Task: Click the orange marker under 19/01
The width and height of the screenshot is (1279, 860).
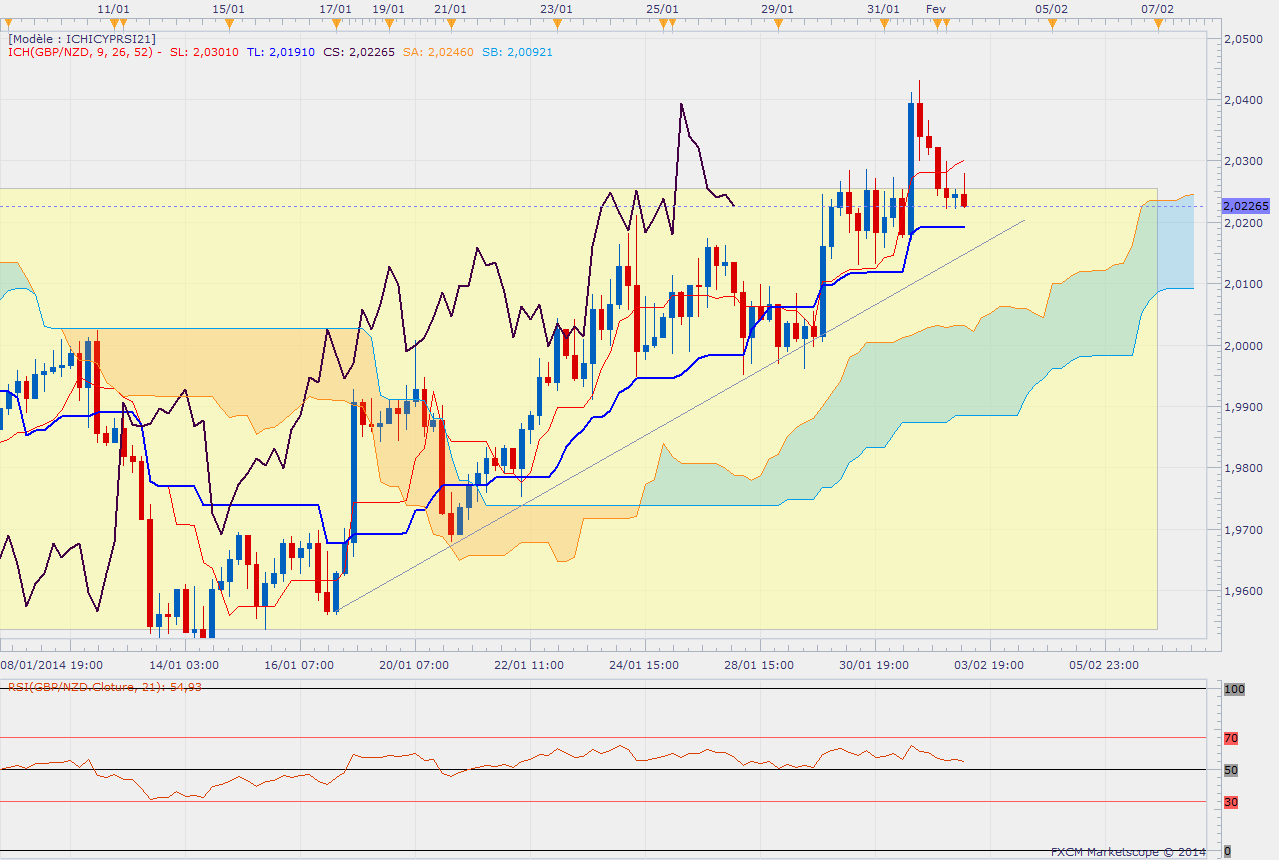Action: tap(388, 22)
